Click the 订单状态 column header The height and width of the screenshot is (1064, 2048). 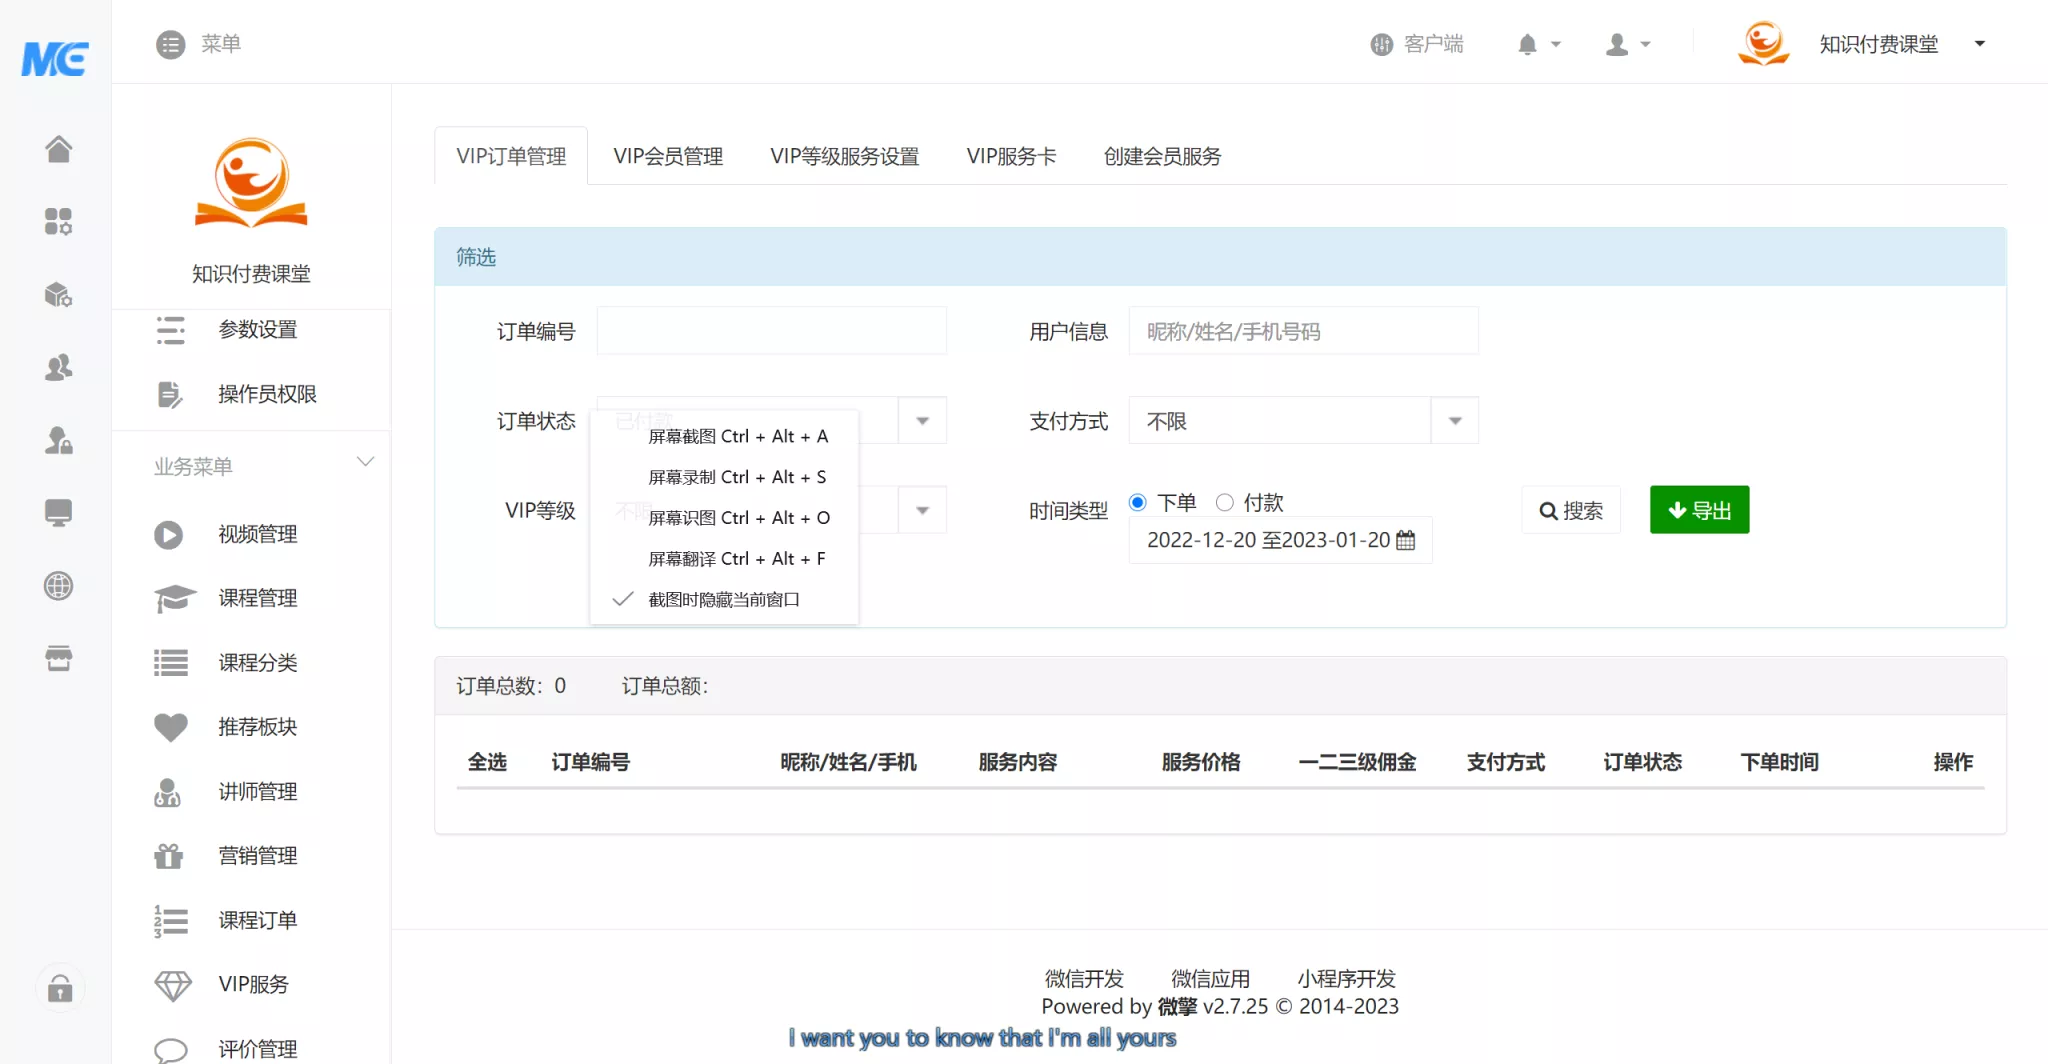pyautogui.click(x=1642, y=762)
